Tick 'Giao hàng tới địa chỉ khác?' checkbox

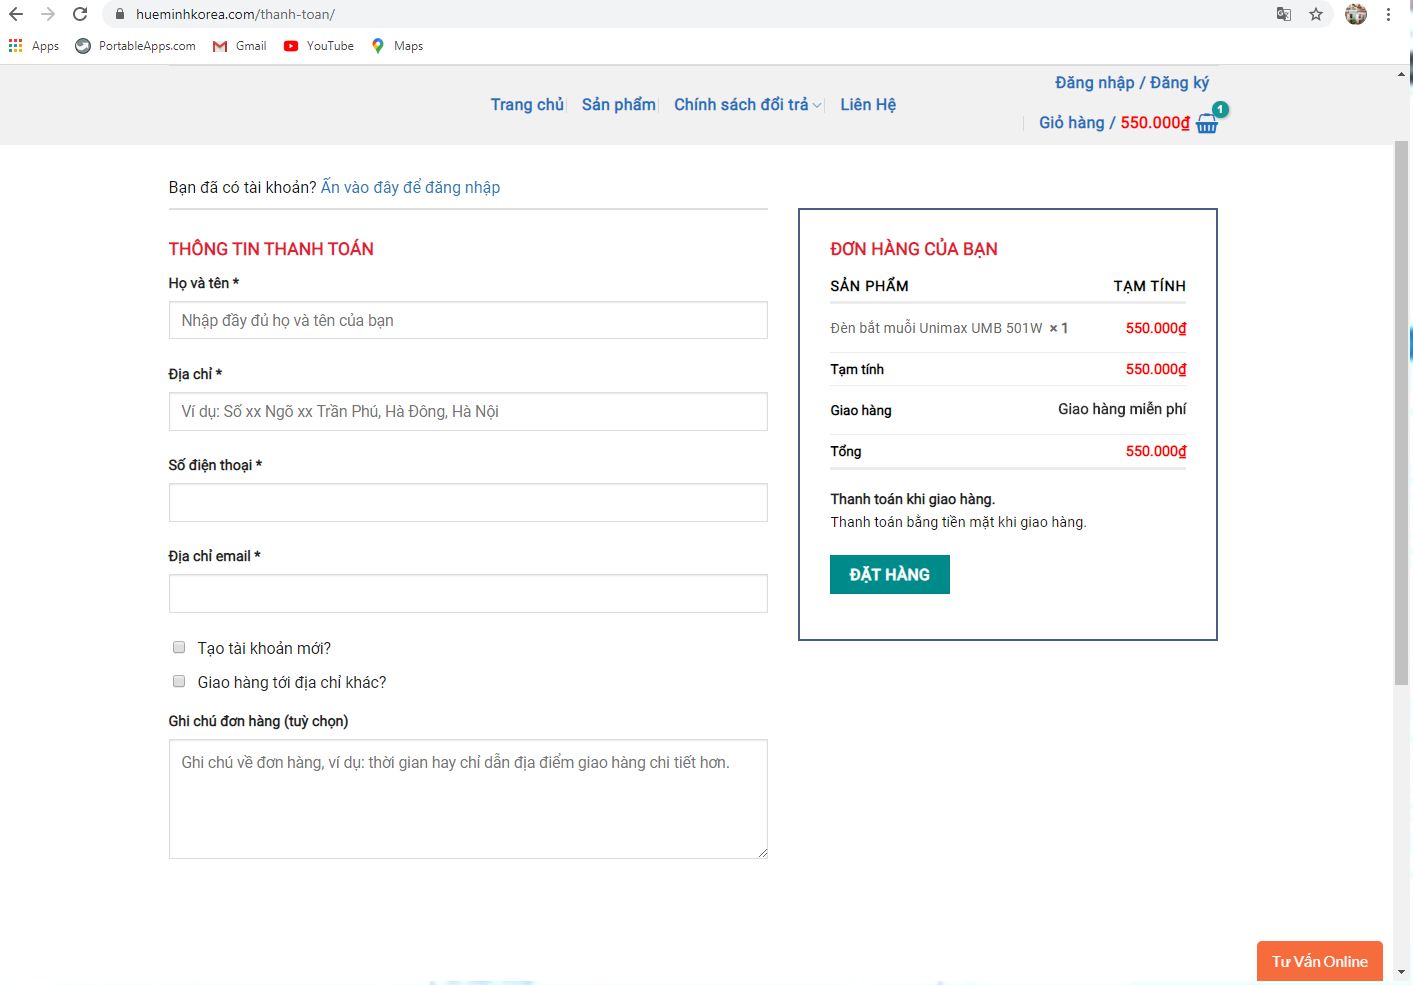(179, 681)
